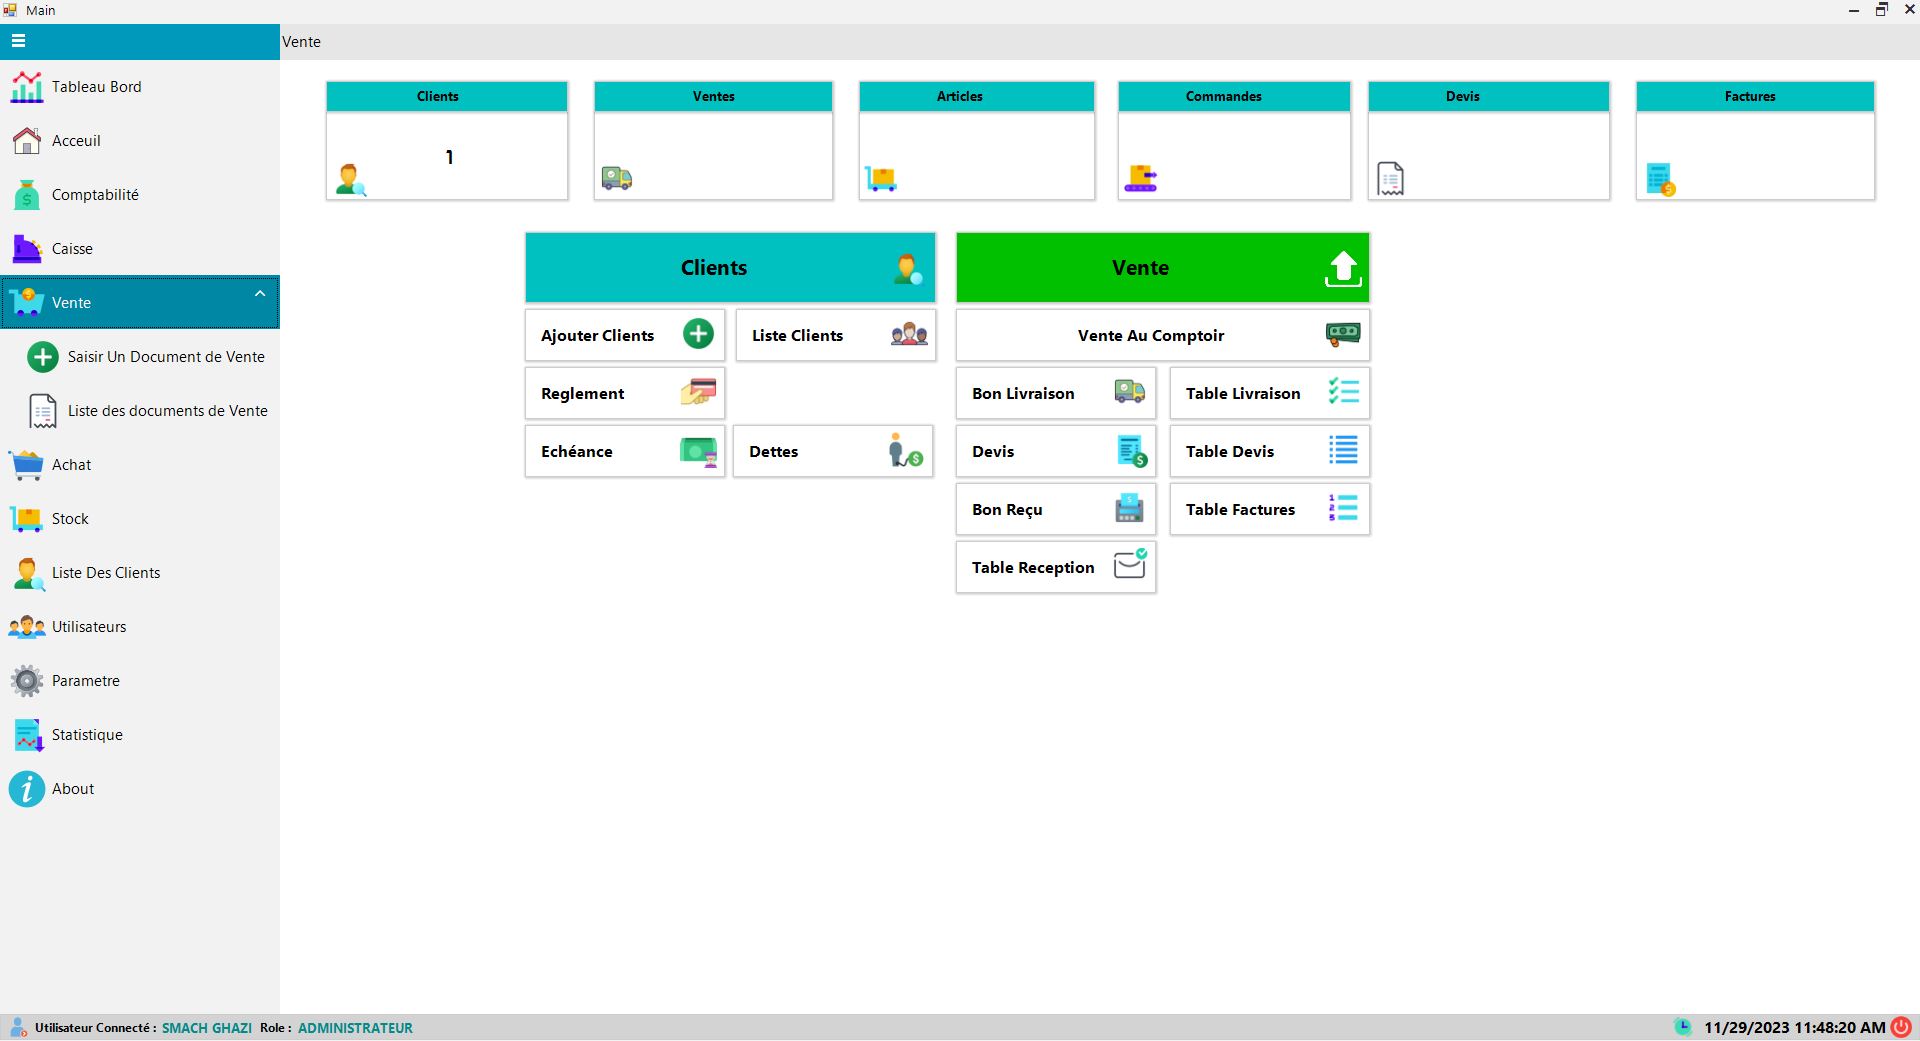This screenshot has width=1920, height=1041.
Task: Click the Statistique chart icon
Action: [28, 735]
